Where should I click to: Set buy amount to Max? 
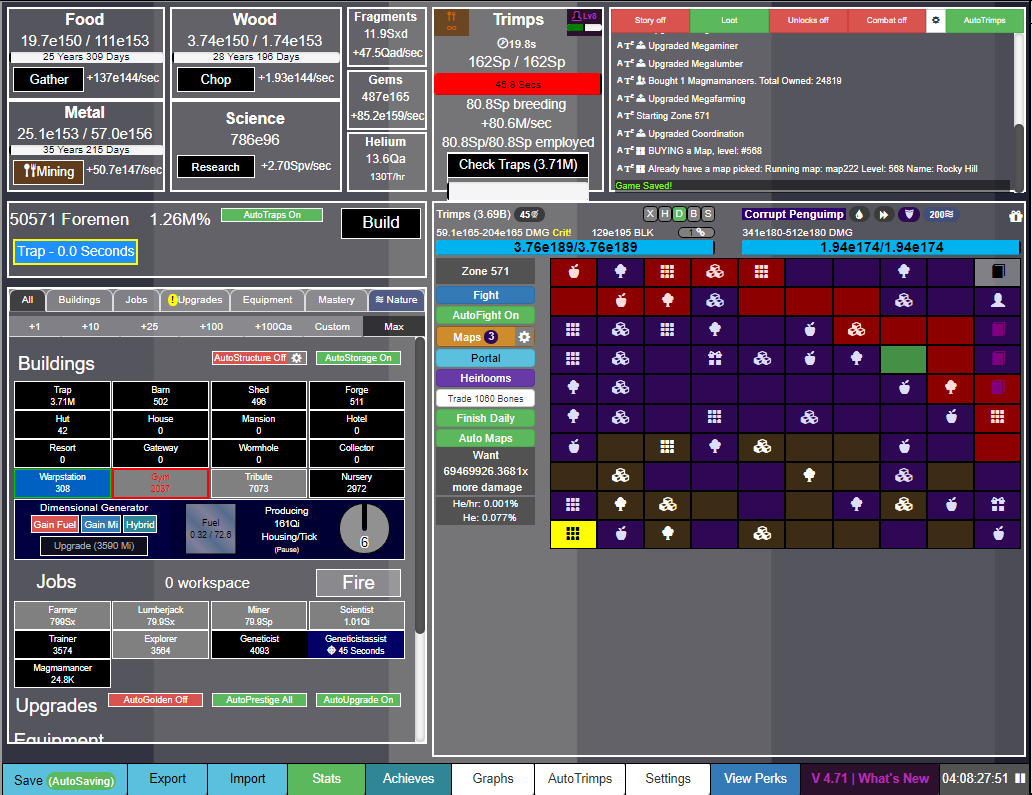pos(394,326)
